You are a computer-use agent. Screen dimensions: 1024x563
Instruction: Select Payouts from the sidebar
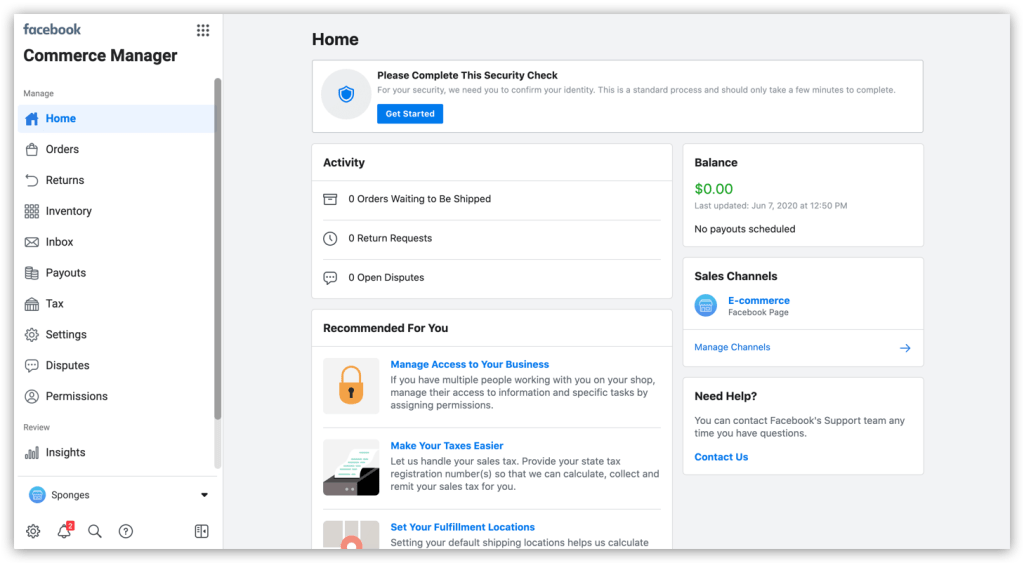click(66, 273)
